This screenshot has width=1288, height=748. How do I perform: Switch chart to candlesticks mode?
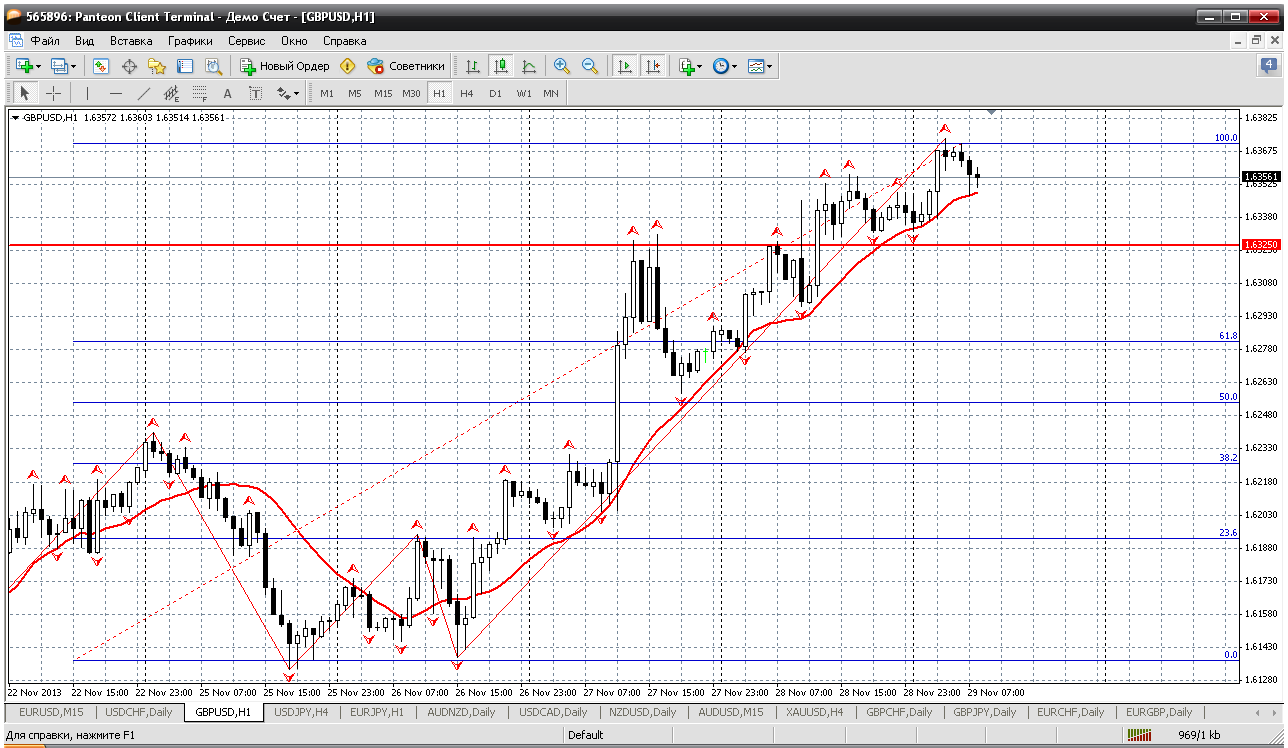501,66
